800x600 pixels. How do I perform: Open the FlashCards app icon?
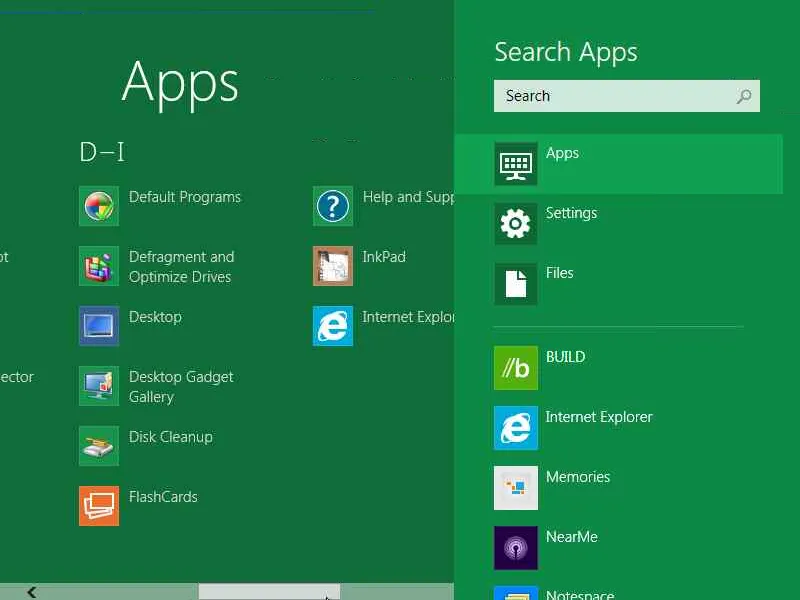pos(99,506)
